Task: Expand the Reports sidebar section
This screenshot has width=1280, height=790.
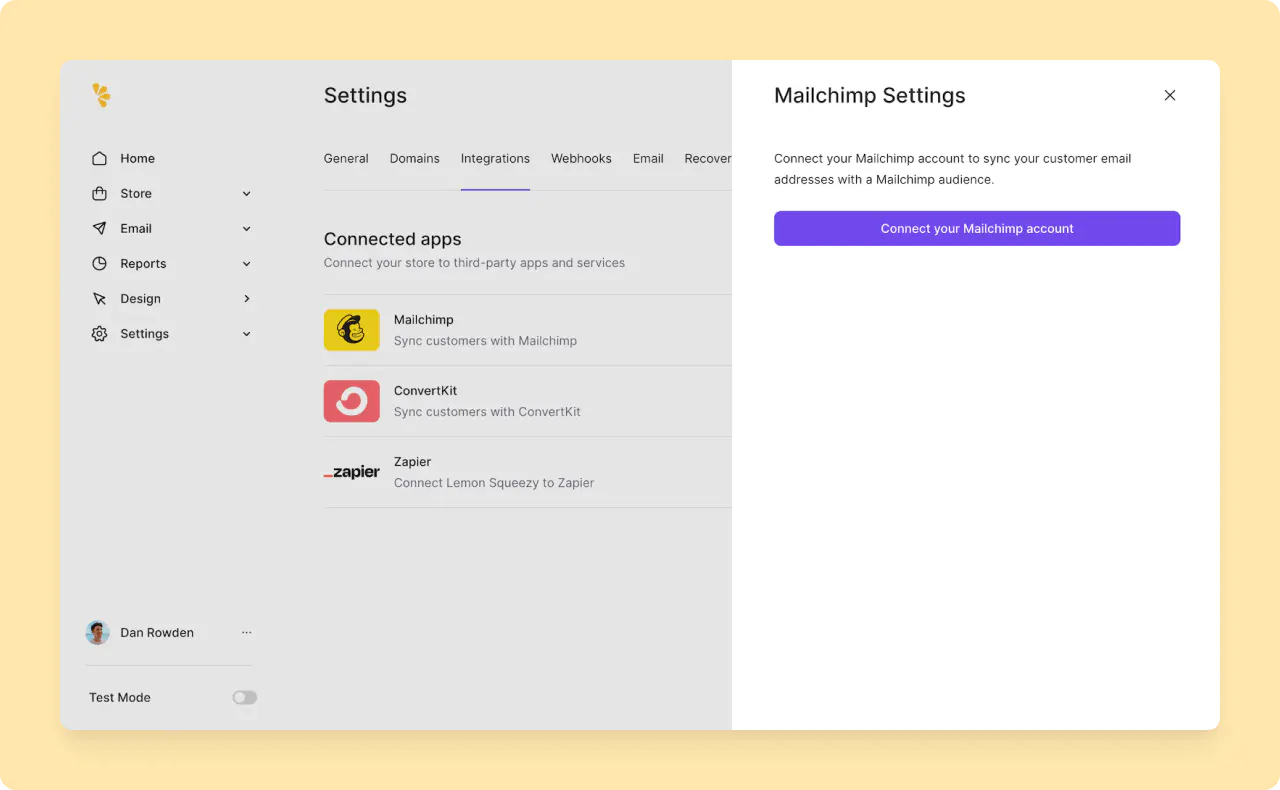Action: [x=246, y=263]
